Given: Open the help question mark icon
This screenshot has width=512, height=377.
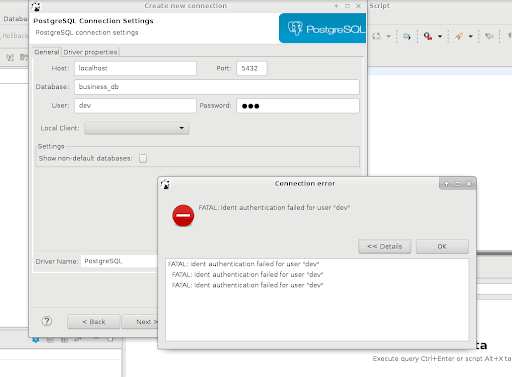Looking at the screenshot, I should (47, 321).
